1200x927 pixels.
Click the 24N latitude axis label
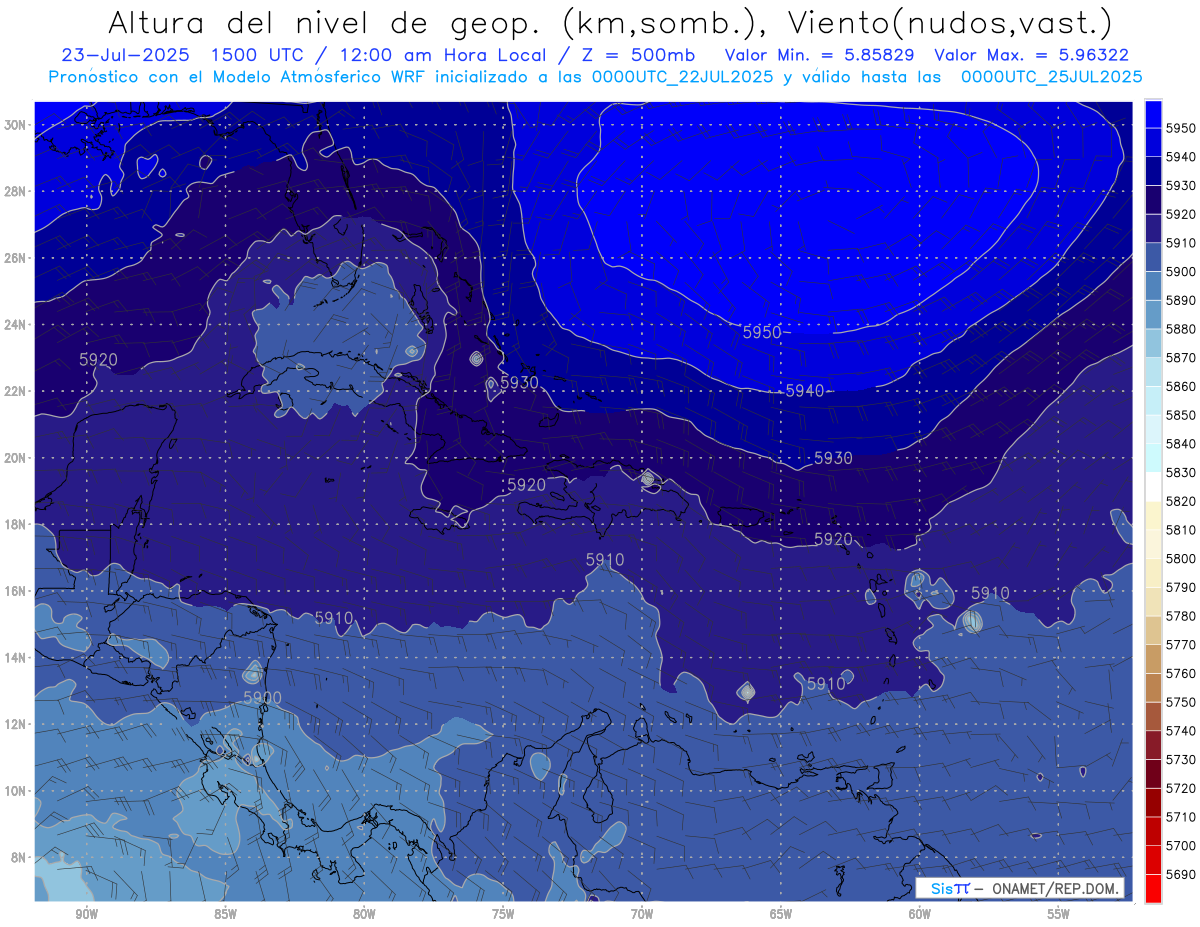pos(15,325)
